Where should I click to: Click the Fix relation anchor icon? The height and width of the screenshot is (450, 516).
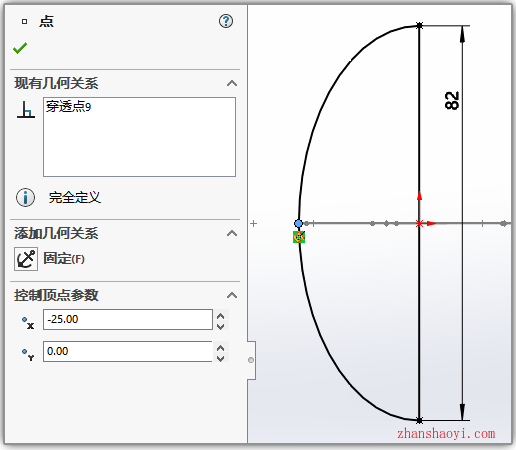pyautogui.click(x=26, y=259)
